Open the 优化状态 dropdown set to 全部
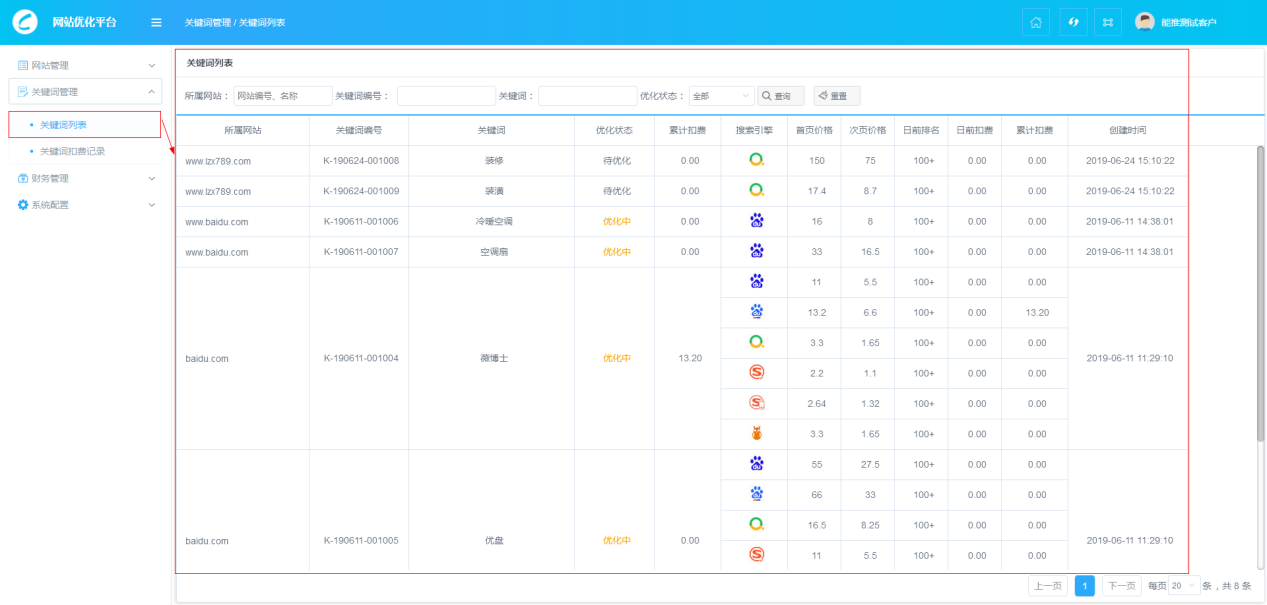The height and width of the screenshot is (605, 1267). click(721, 96)
